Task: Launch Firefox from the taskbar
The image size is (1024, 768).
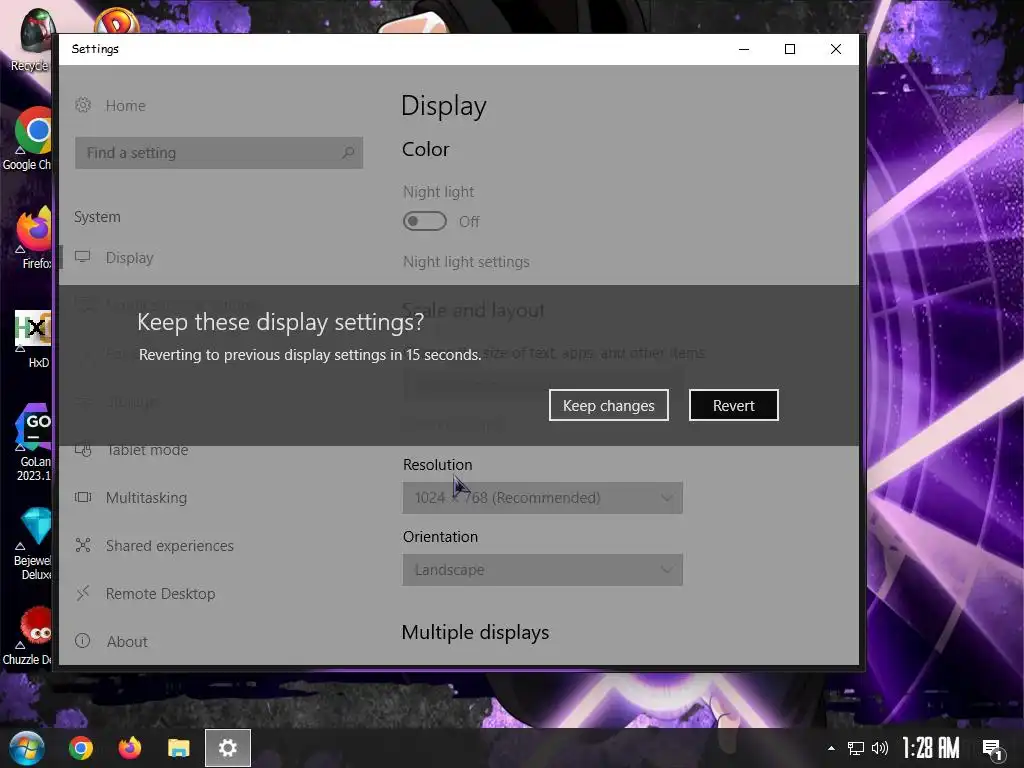Action: [x=129, y=748]
